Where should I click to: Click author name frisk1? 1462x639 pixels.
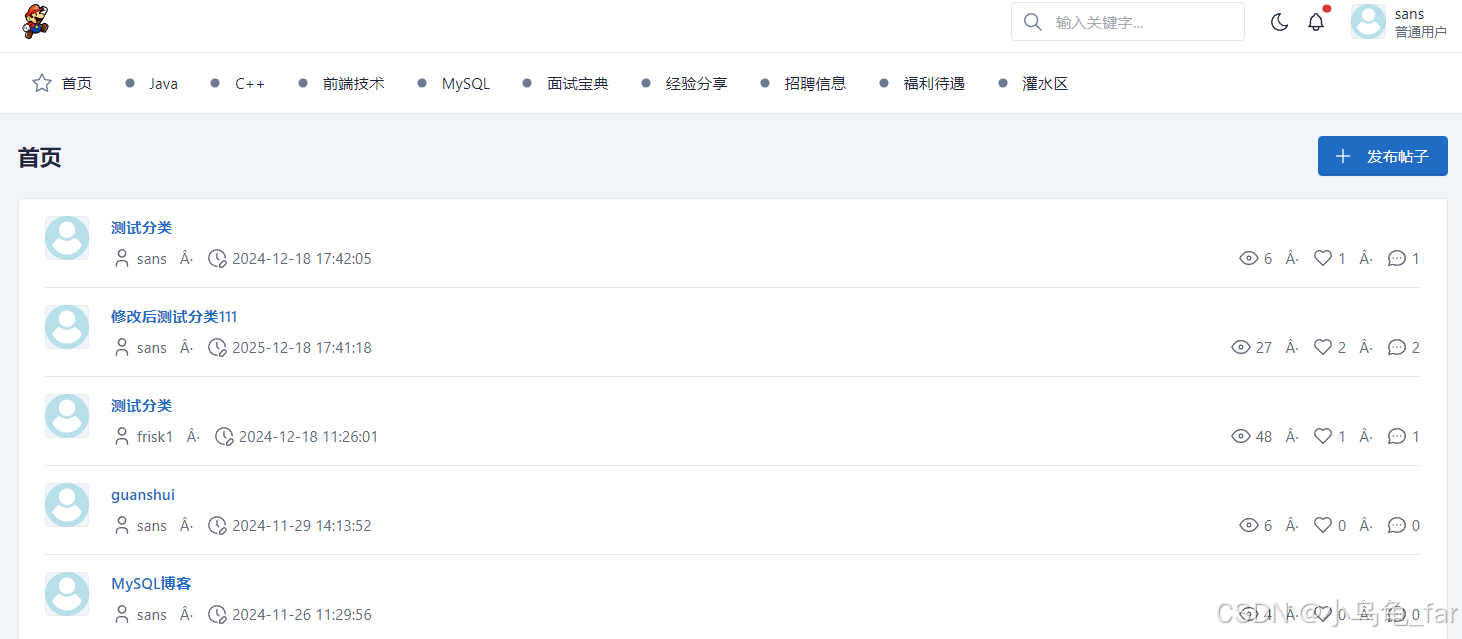coord(155,436)
